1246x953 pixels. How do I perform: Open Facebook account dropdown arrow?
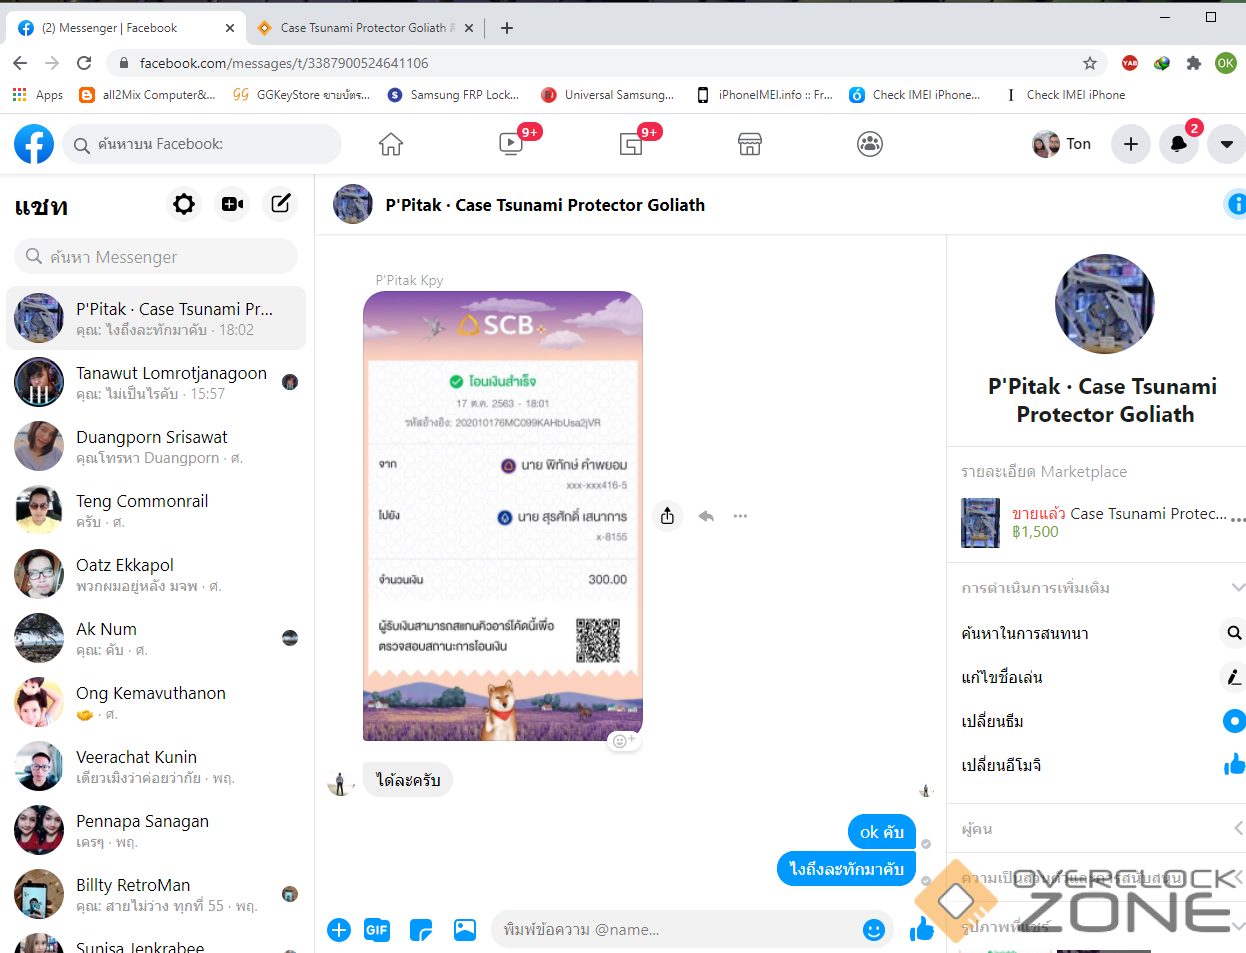pos(1226,144)
